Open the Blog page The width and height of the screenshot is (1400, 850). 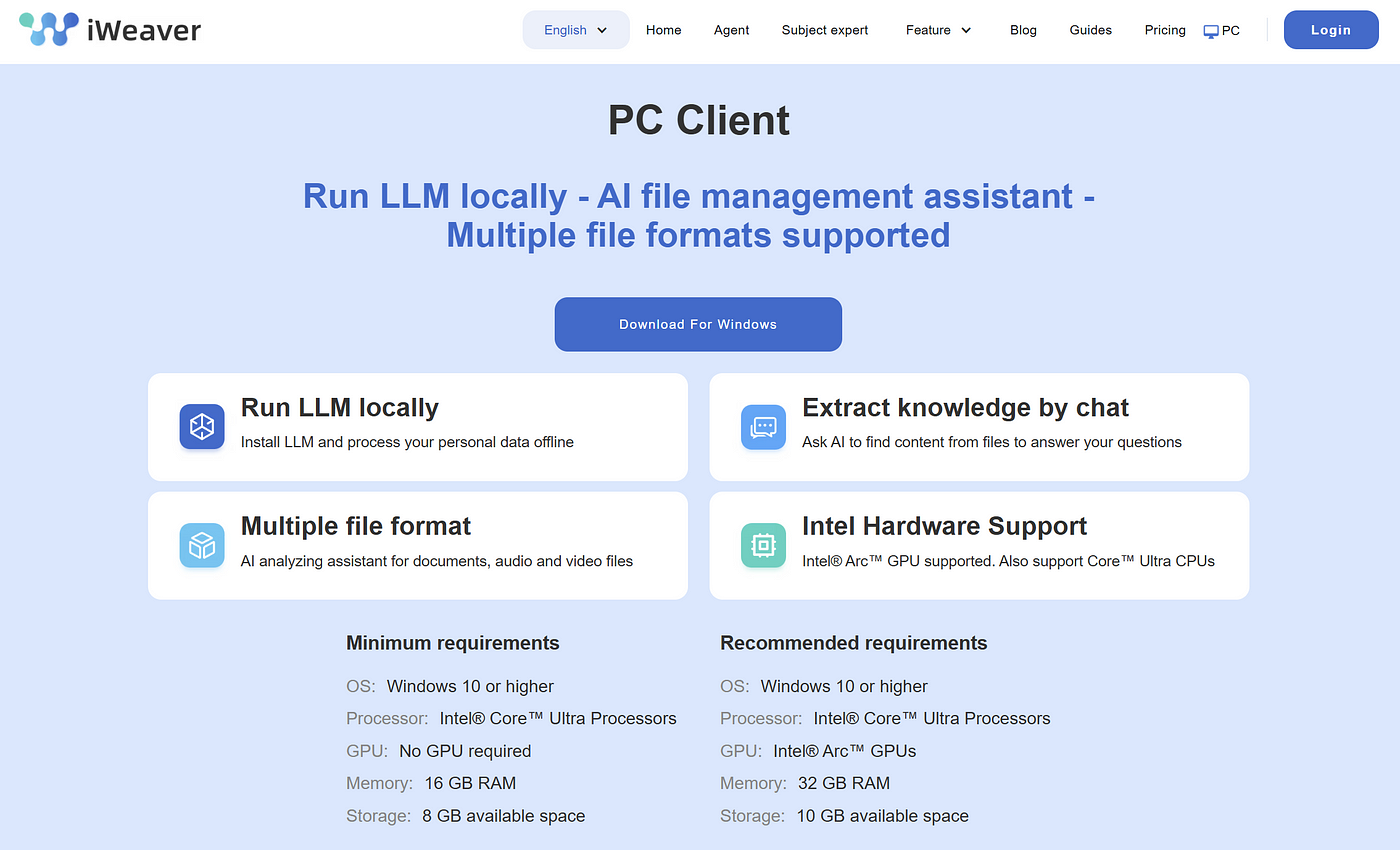(x=1023, y=30)
